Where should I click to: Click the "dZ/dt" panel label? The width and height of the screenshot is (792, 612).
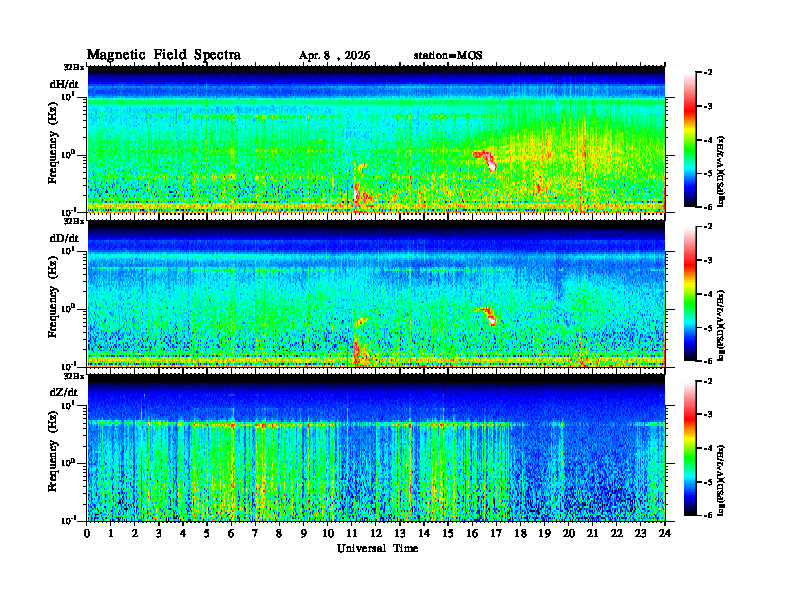click(x=64, y=392)
